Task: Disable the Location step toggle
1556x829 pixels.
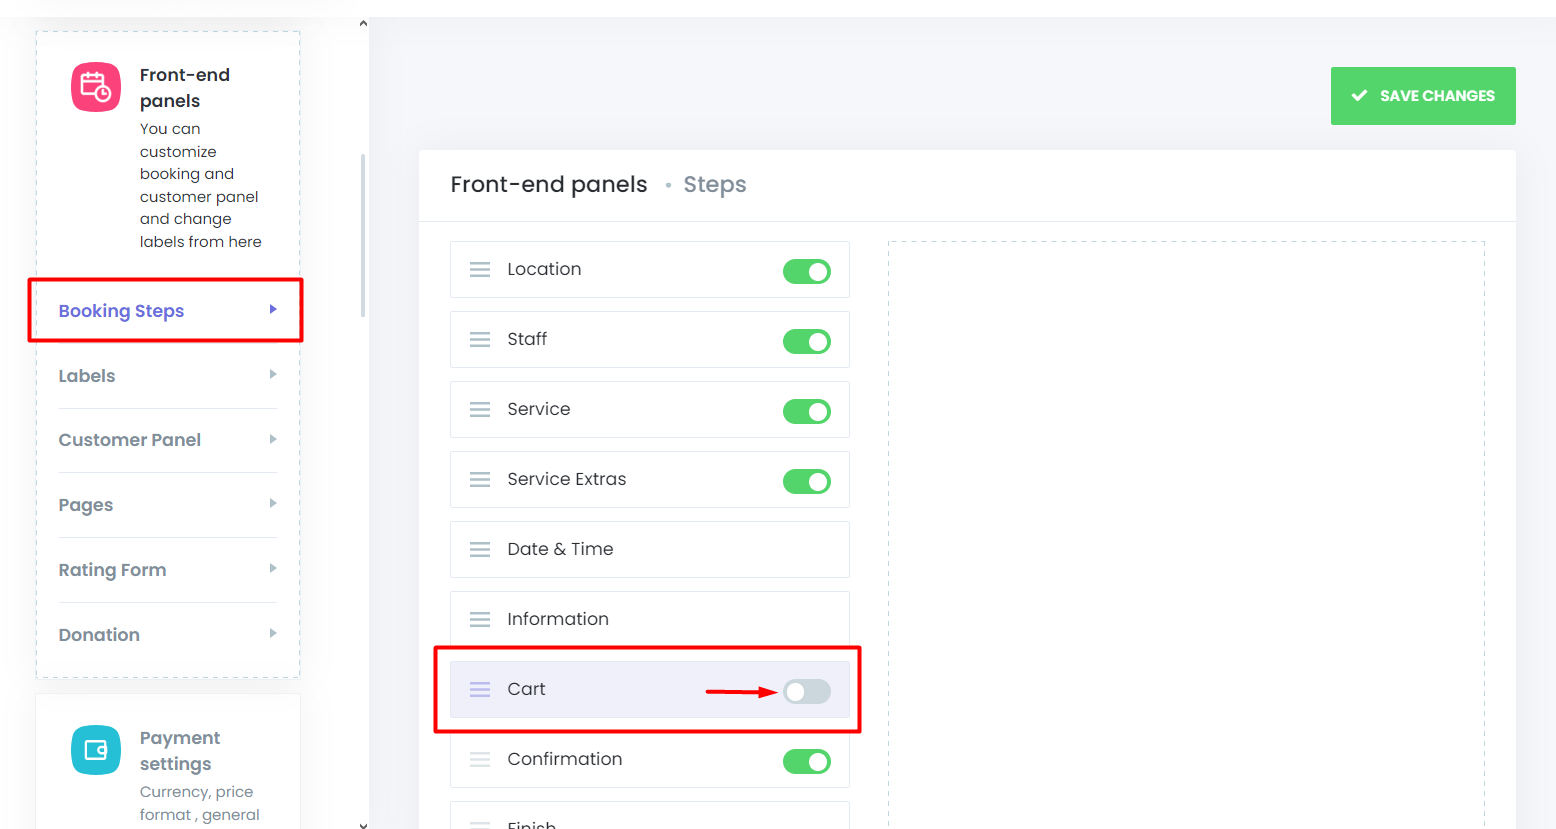Action: [x=807, y=271]
